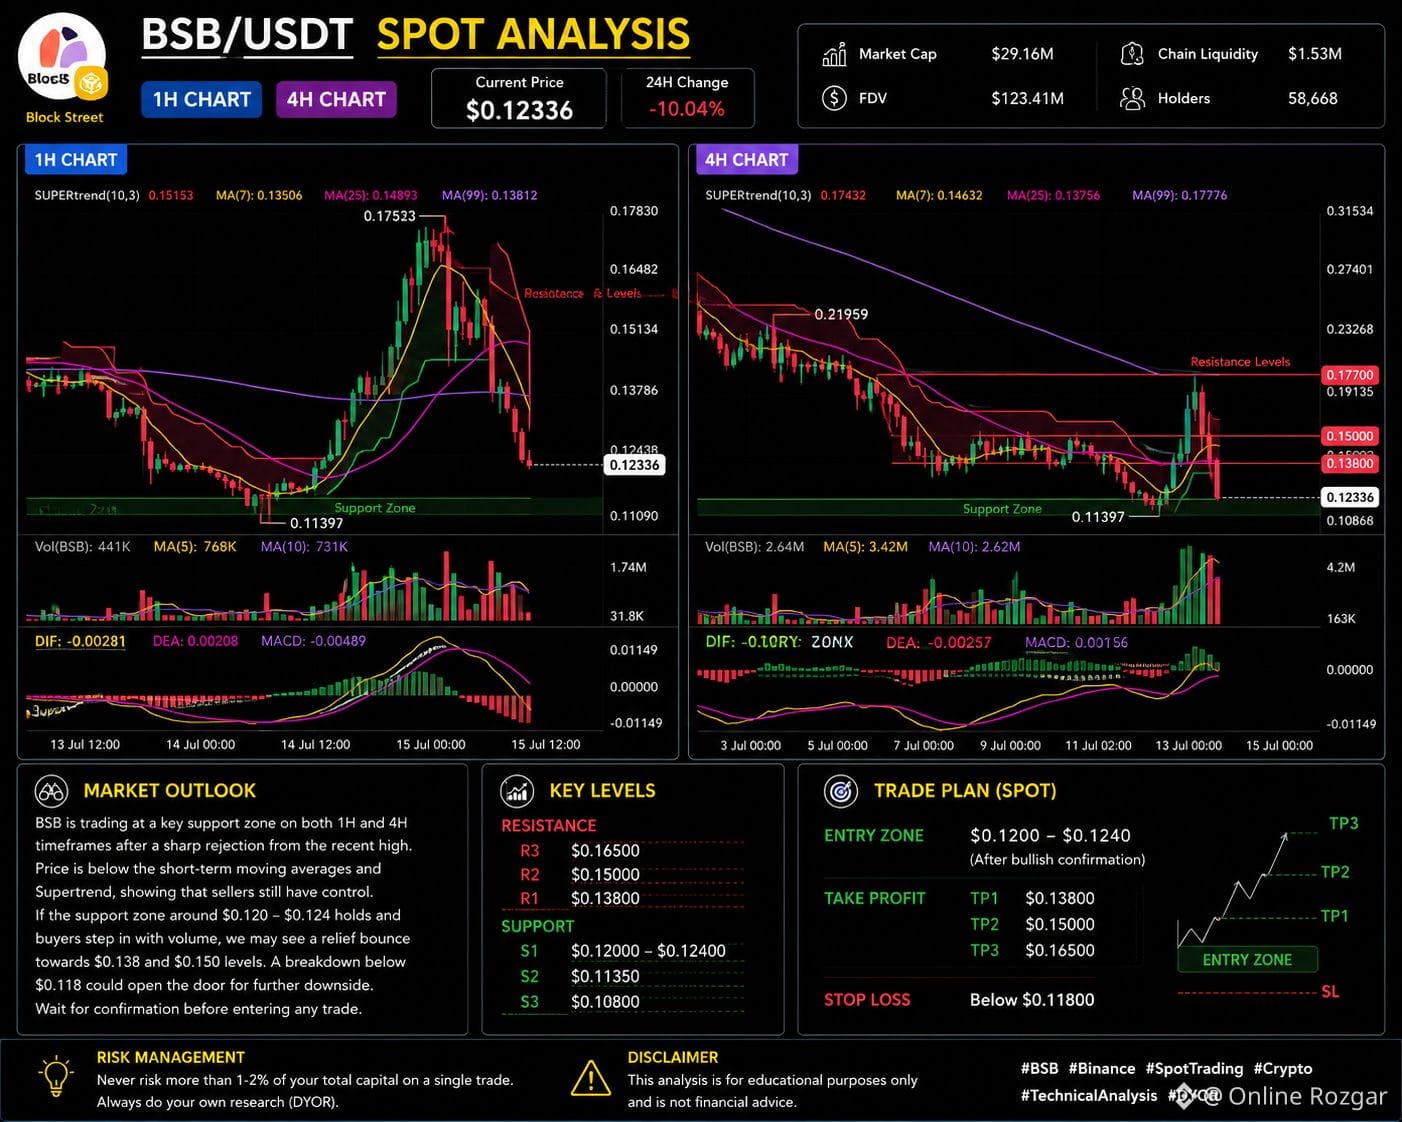Click the red SL label in trade diagram
Image resolution: width=1402 pixels, height=1122 pixels.
pyautogui.click(x=1330, y=991)
